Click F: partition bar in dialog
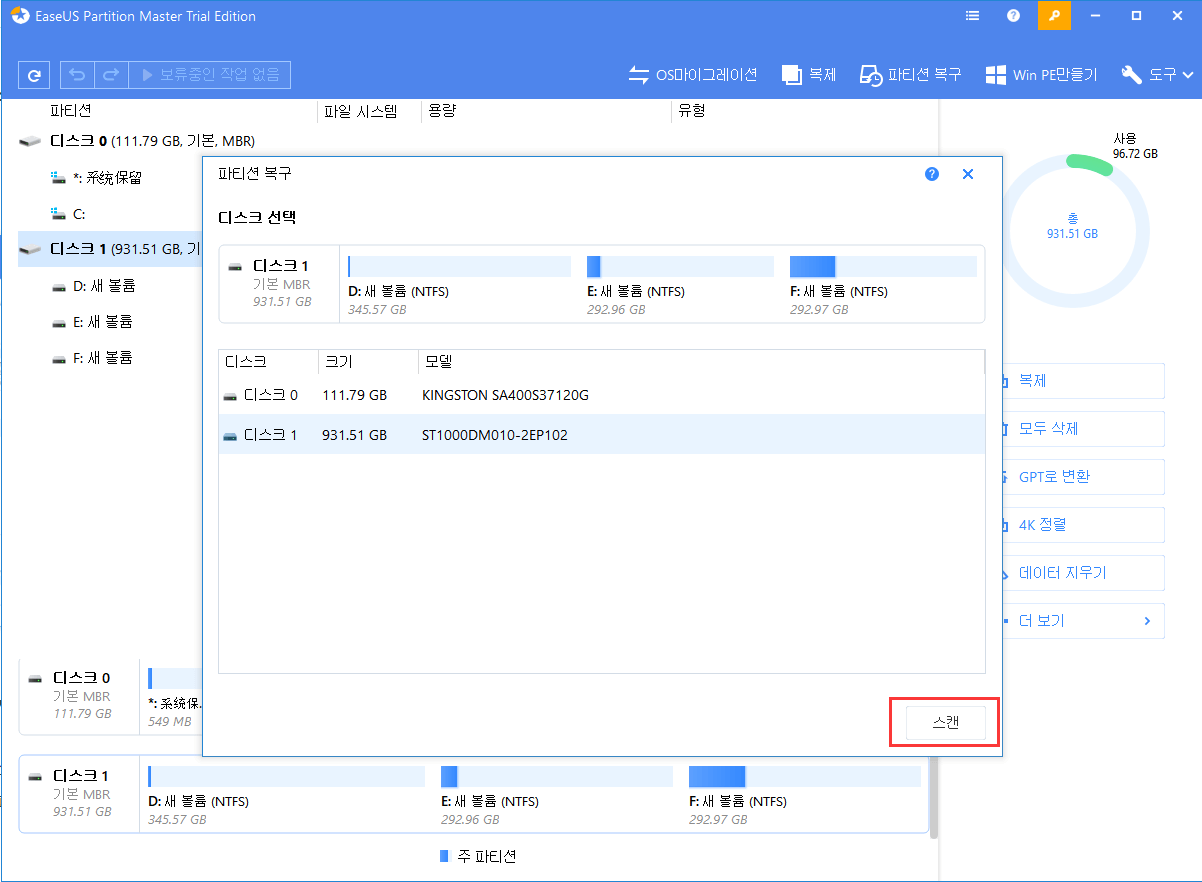Screen dimensions: 1202x882 point(883,266)
